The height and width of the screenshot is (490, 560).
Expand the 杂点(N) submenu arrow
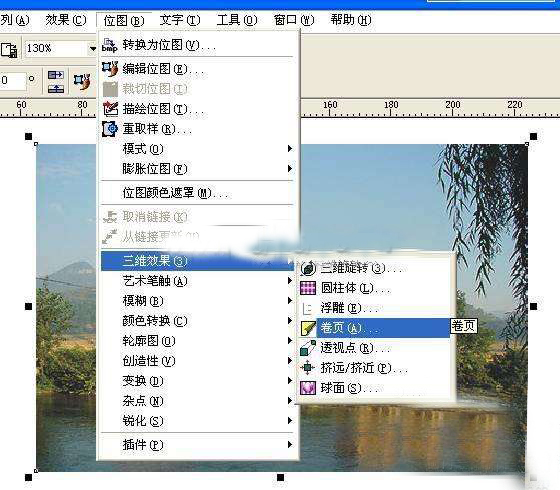click(290, 401)
